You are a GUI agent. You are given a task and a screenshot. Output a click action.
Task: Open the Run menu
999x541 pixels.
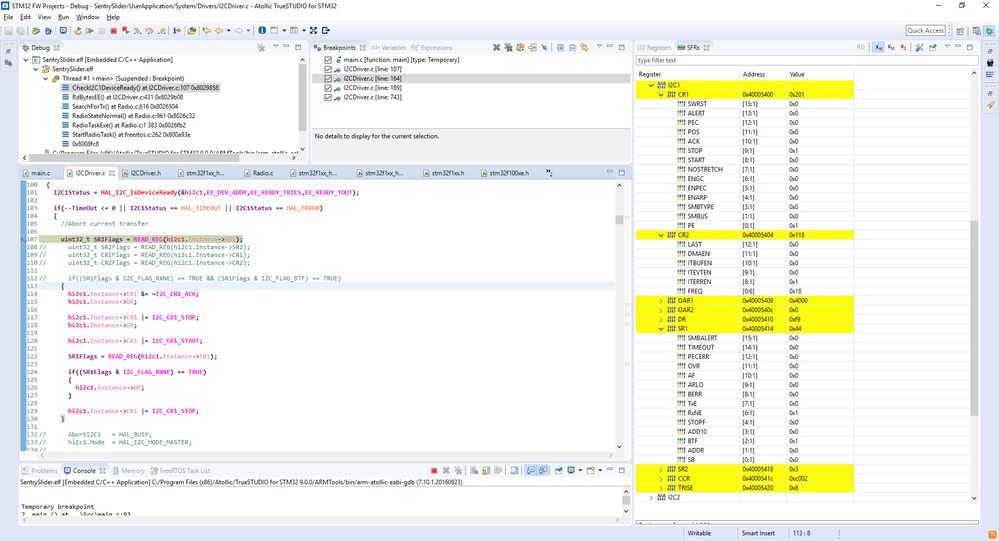[64, 17]
